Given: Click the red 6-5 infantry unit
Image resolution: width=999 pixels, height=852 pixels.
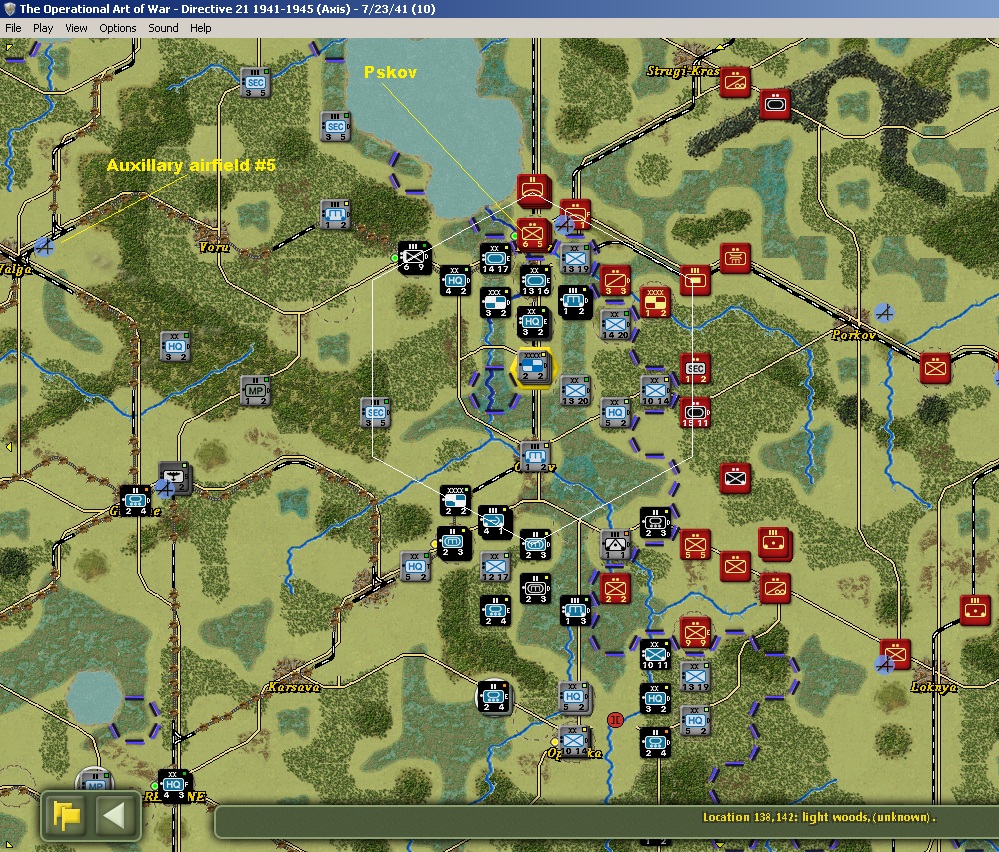Looking at the screenshot, I should point(533,235).
